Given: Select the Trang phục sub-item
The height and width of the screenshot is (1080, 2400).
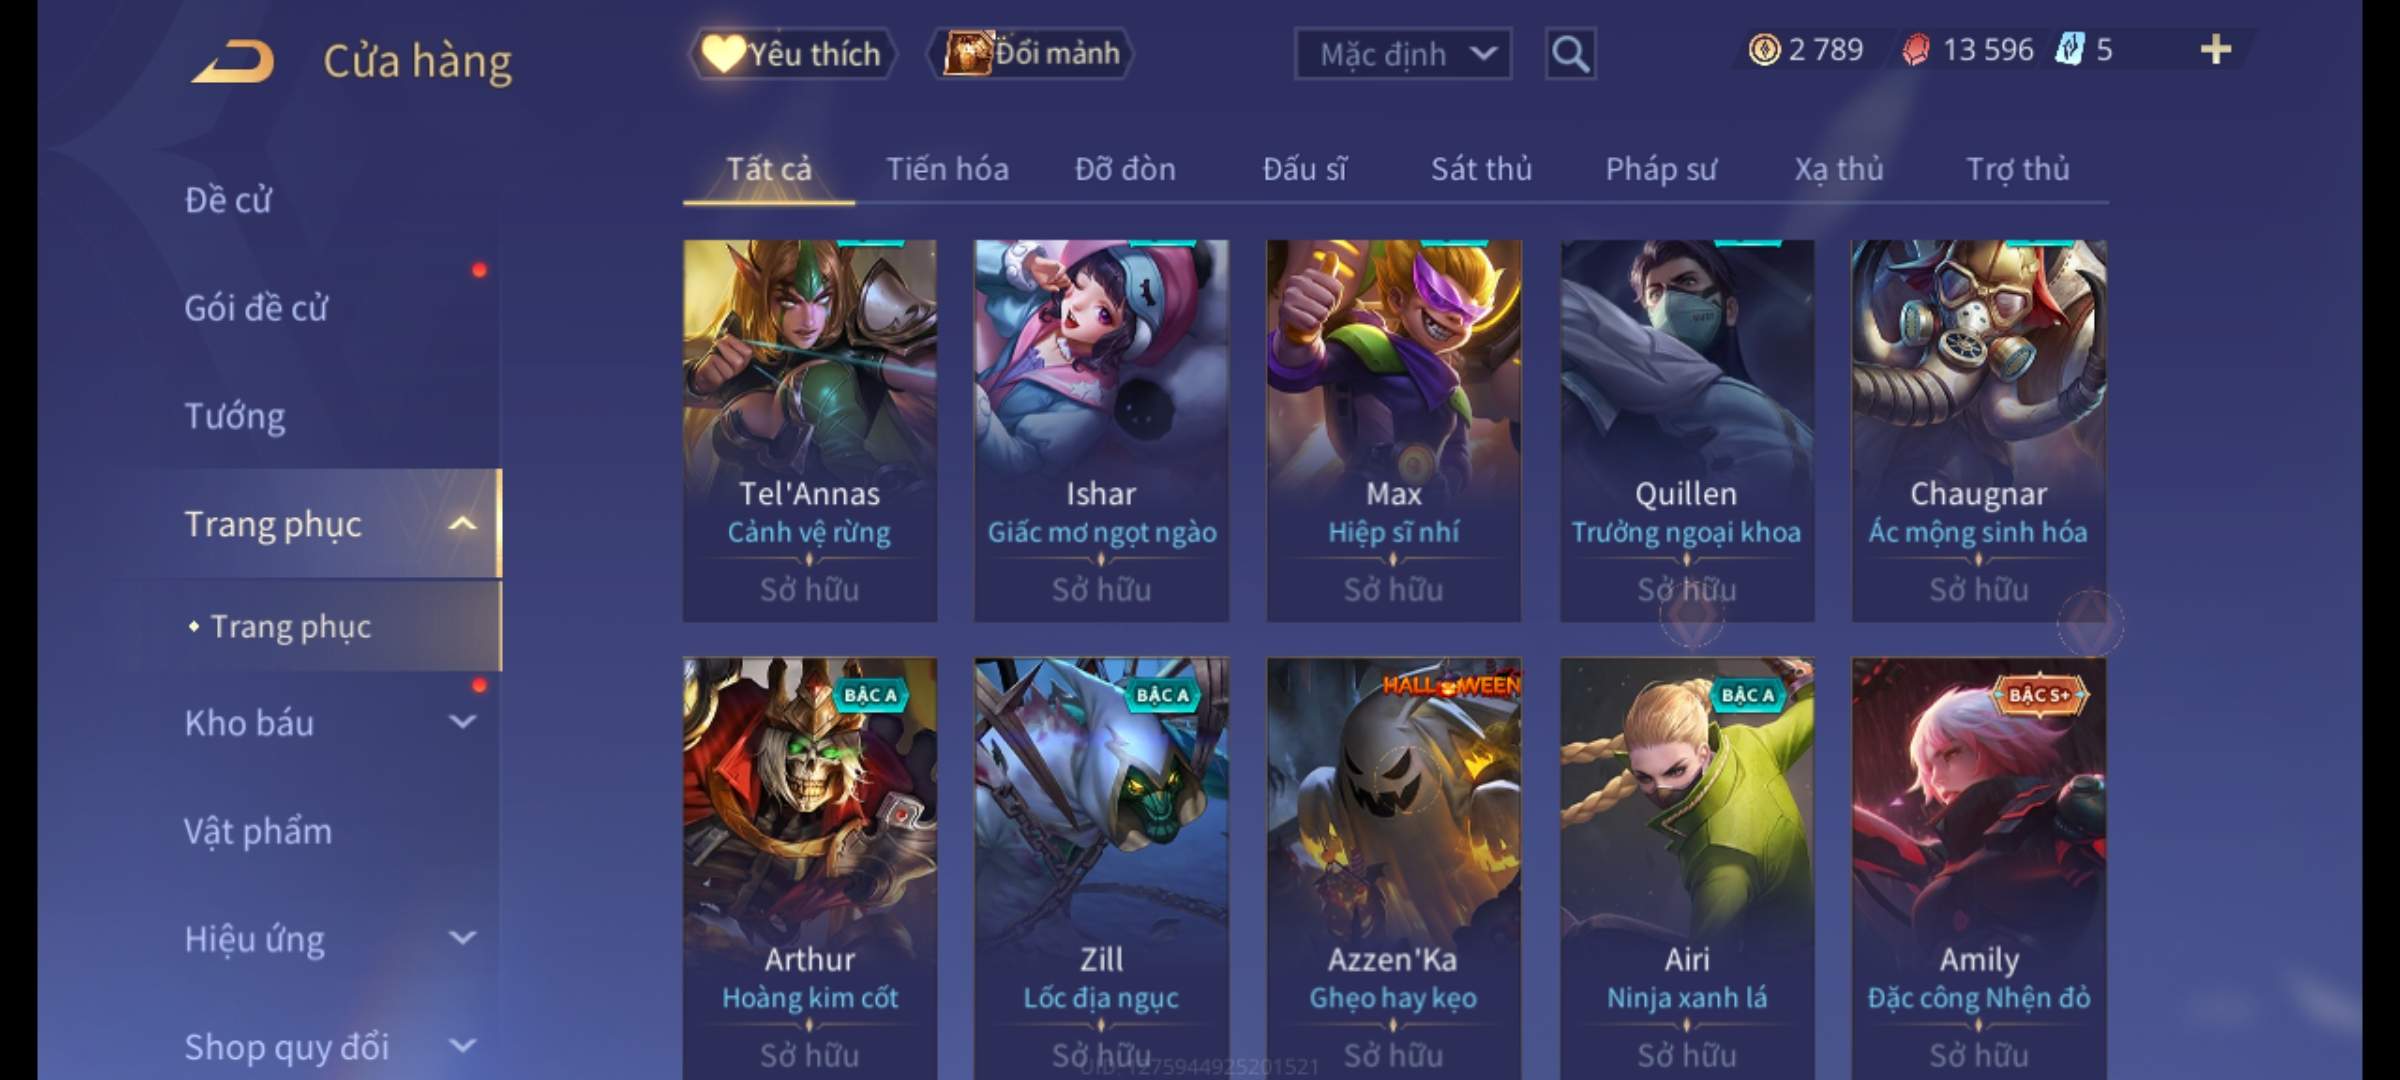Looking at the screenshot, I should (x=290, y=626).
